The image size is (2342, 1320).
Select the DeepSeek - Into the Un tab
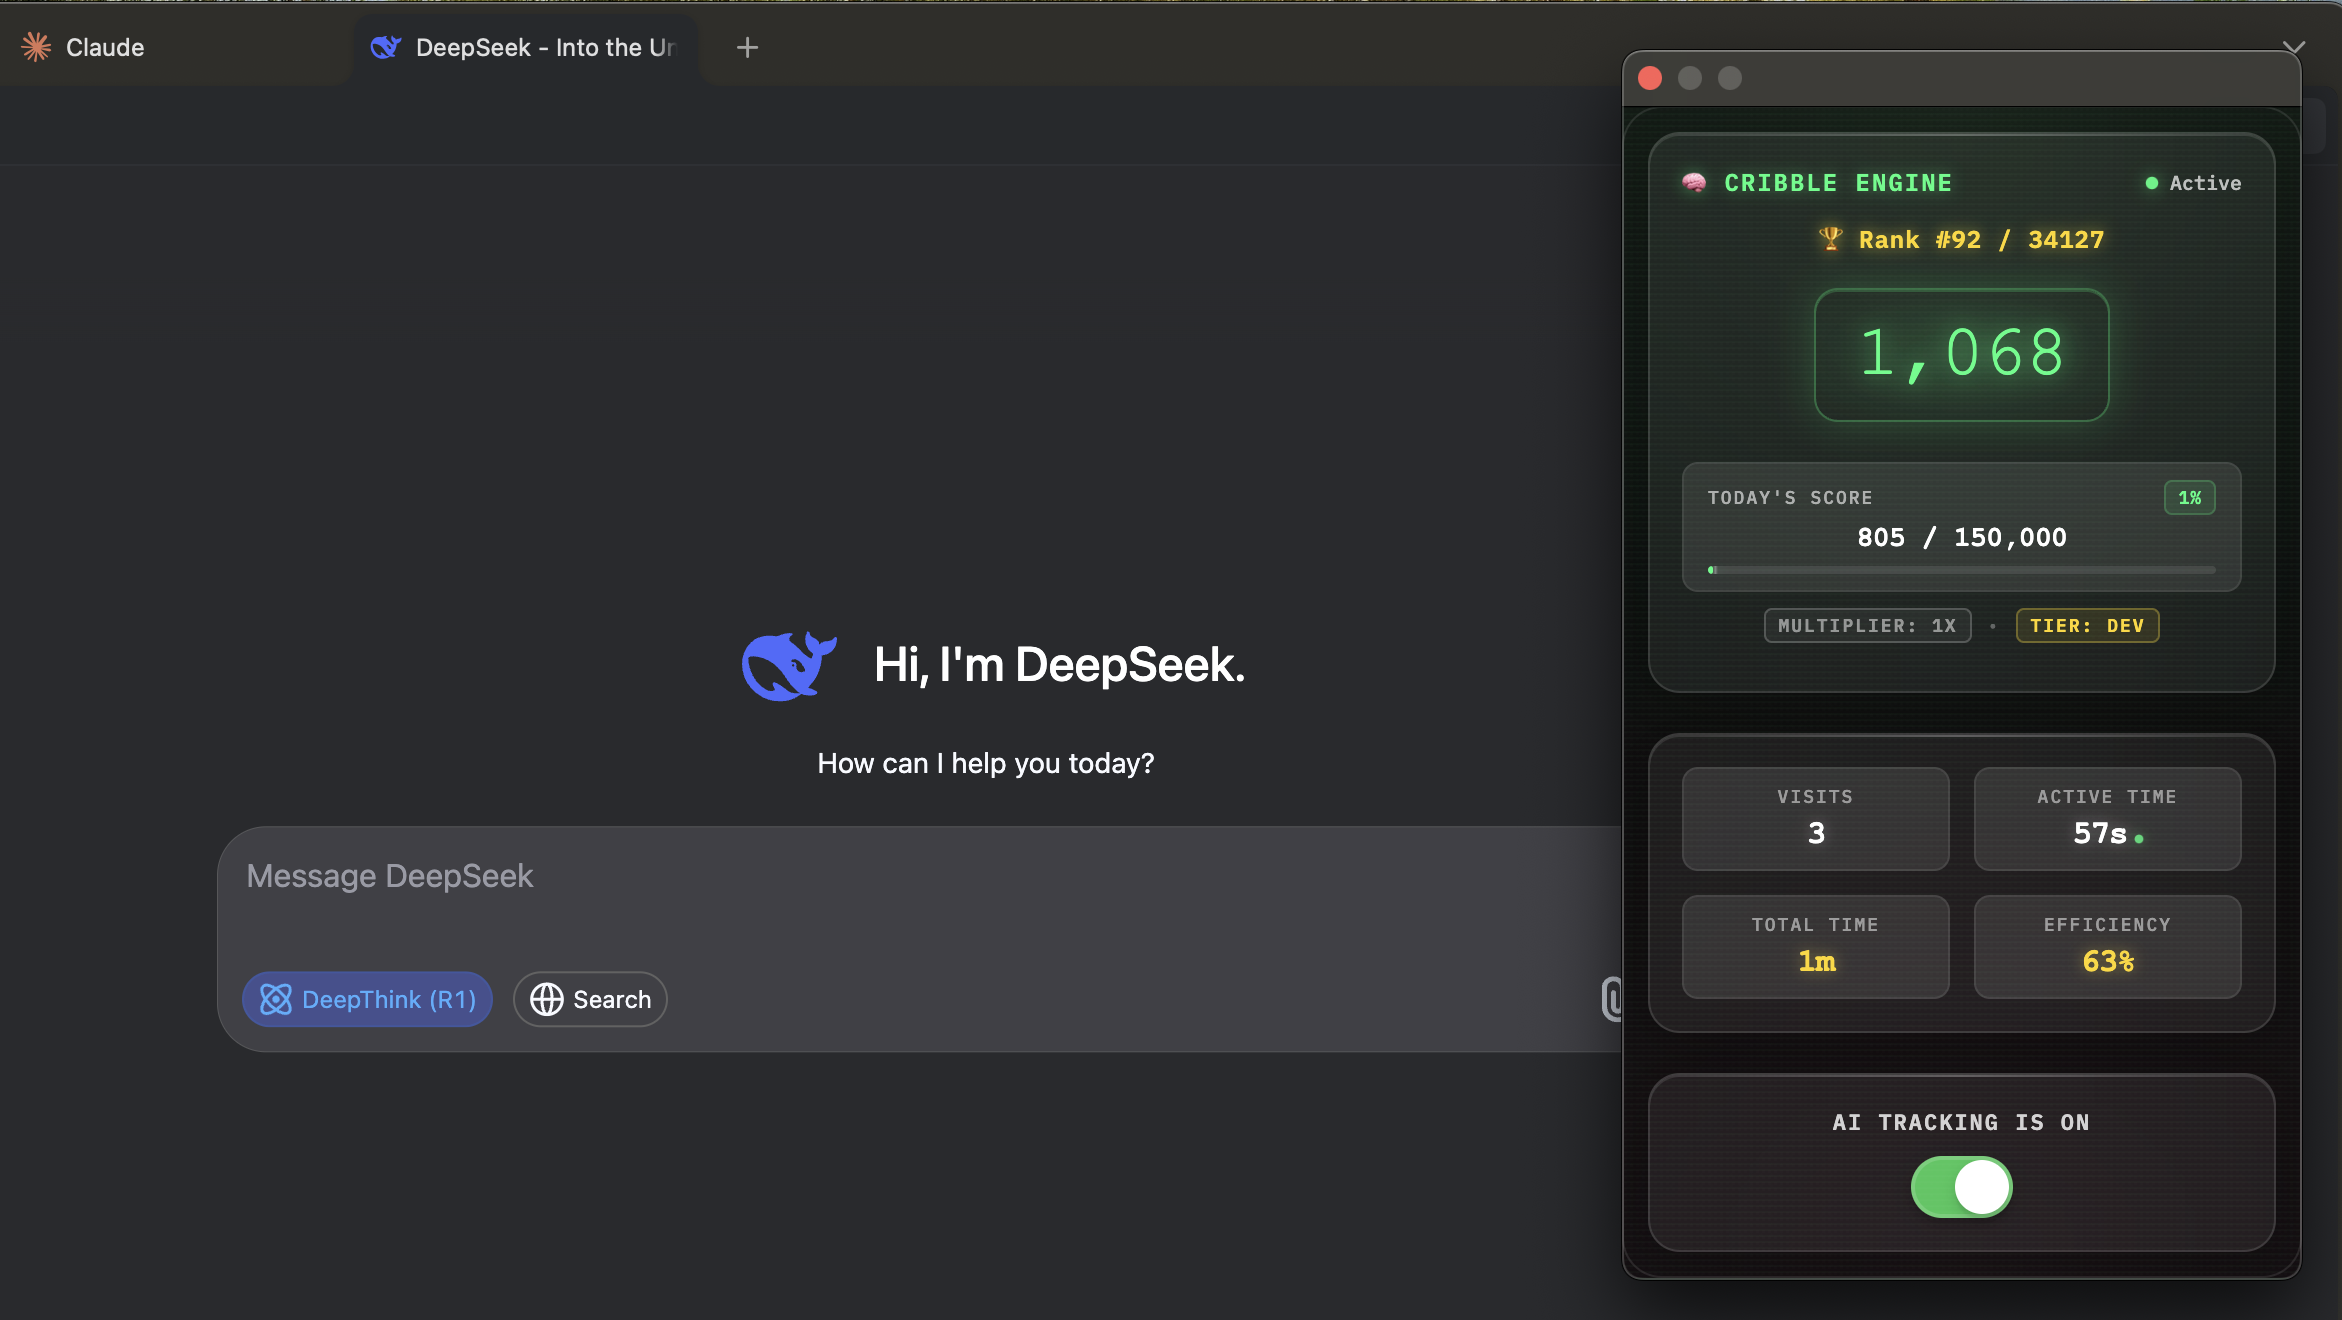[x=525, y=47]
